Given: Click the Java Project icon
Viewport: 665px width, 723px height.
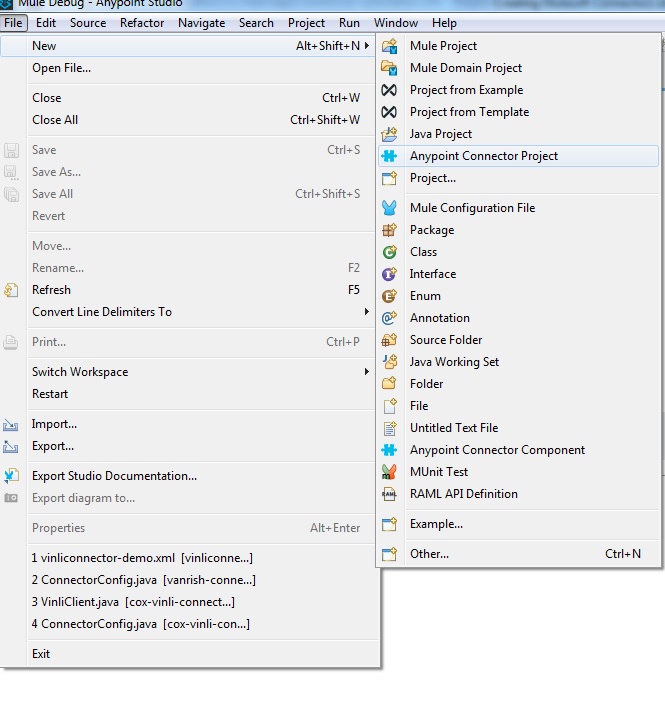Looking at the screenshot, I should pyautogui.click(x=389, y=134).
